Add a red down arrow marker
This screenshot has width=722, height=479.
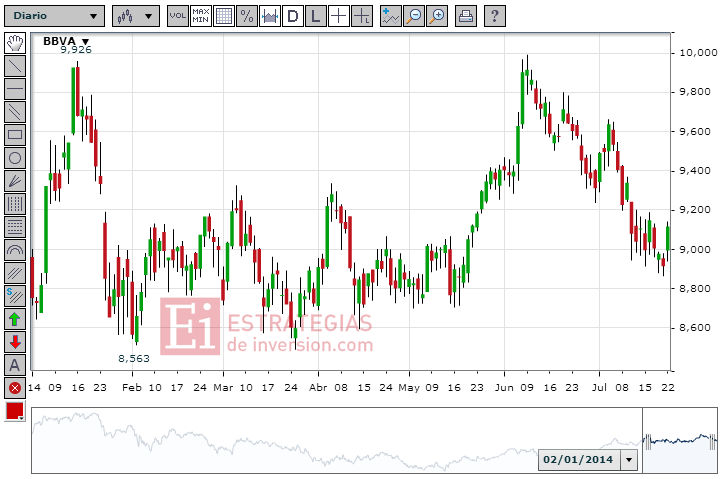(x=15, y=342)
